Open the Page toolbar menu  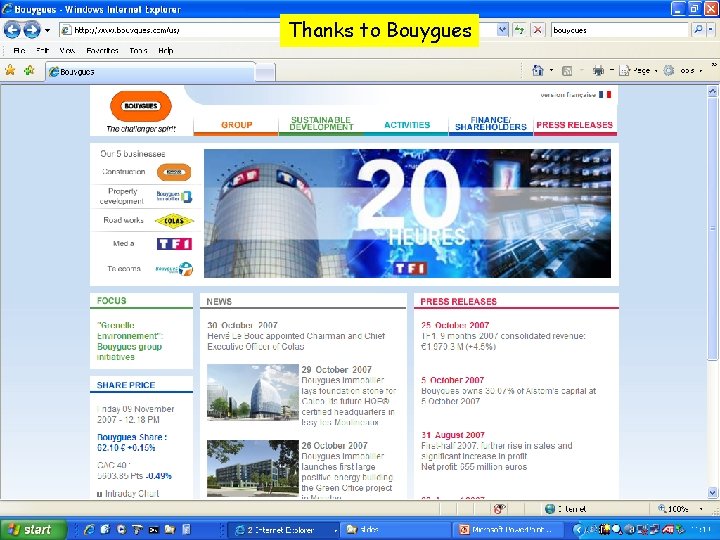(x=638, y=71)
